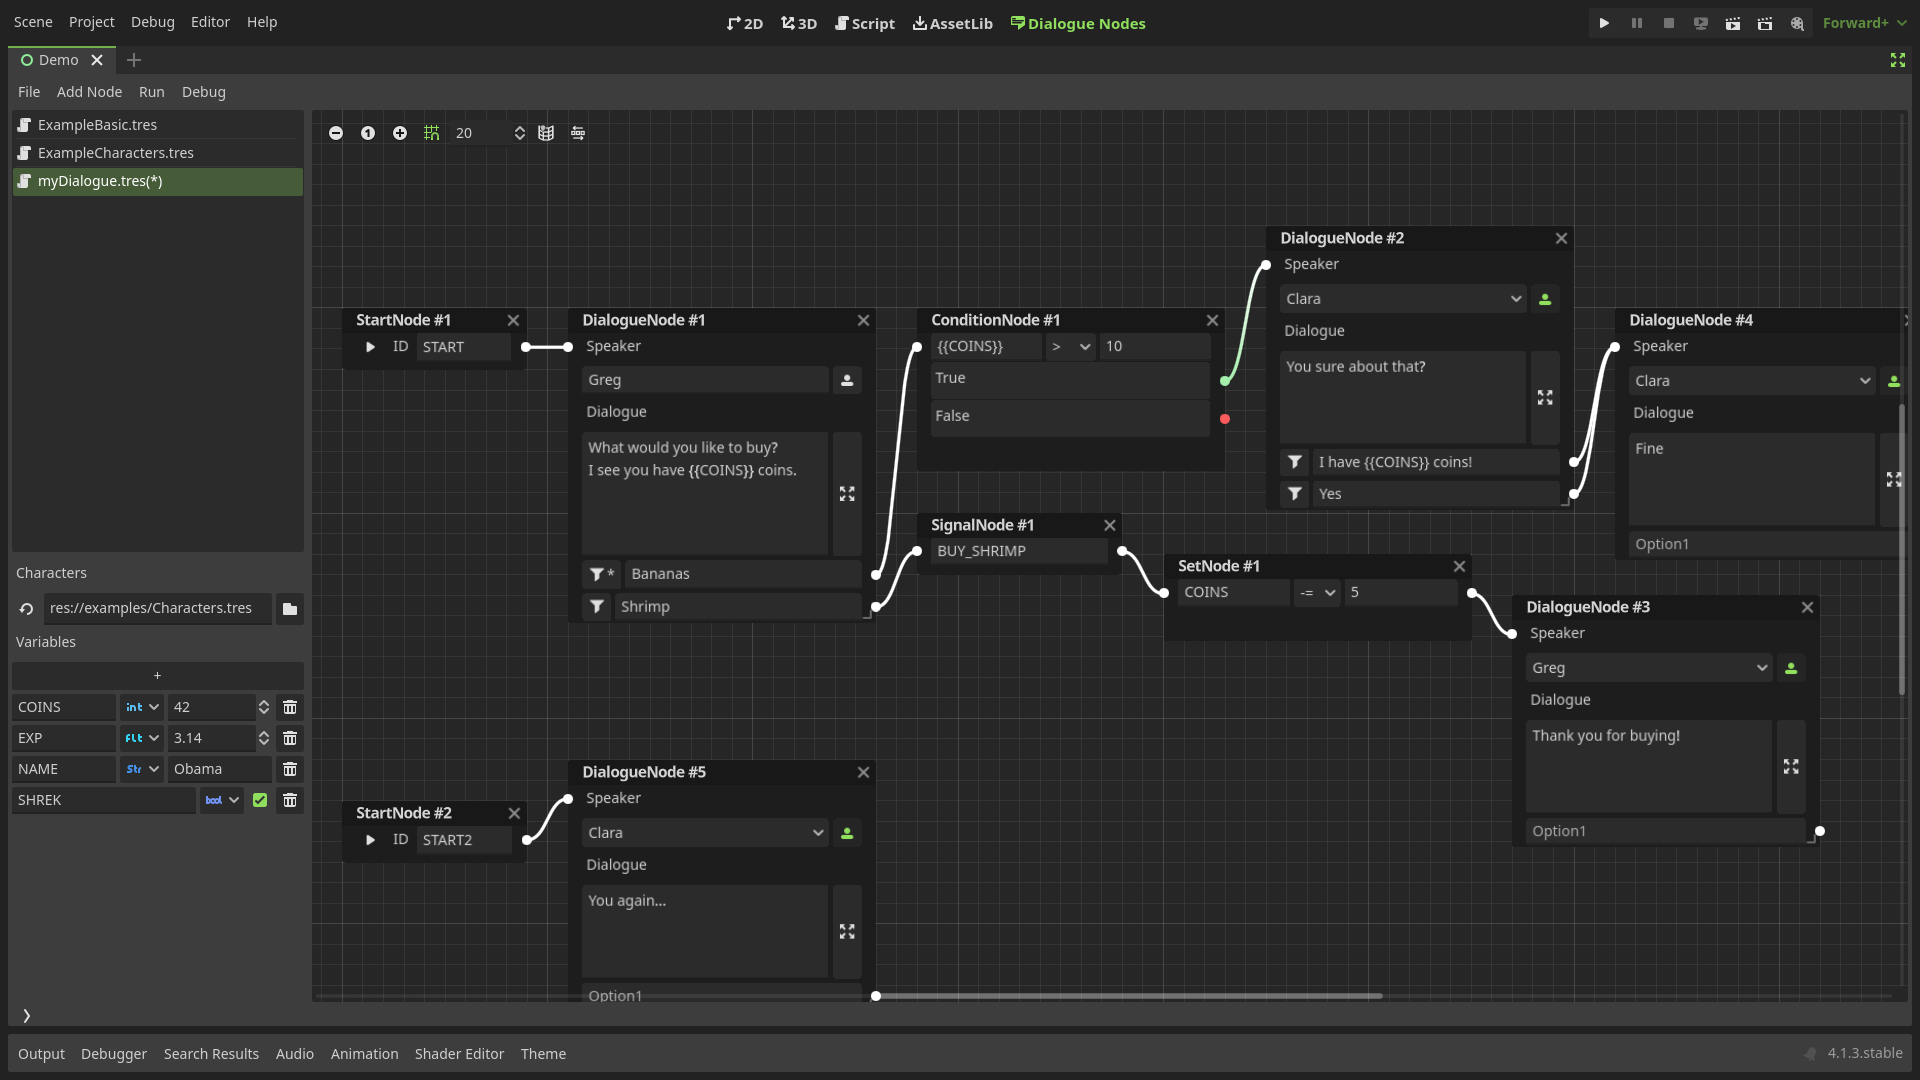The image size is (1920, 1080).
Task: Click the plus button to add variable
Action: click(x=157, y=676)
